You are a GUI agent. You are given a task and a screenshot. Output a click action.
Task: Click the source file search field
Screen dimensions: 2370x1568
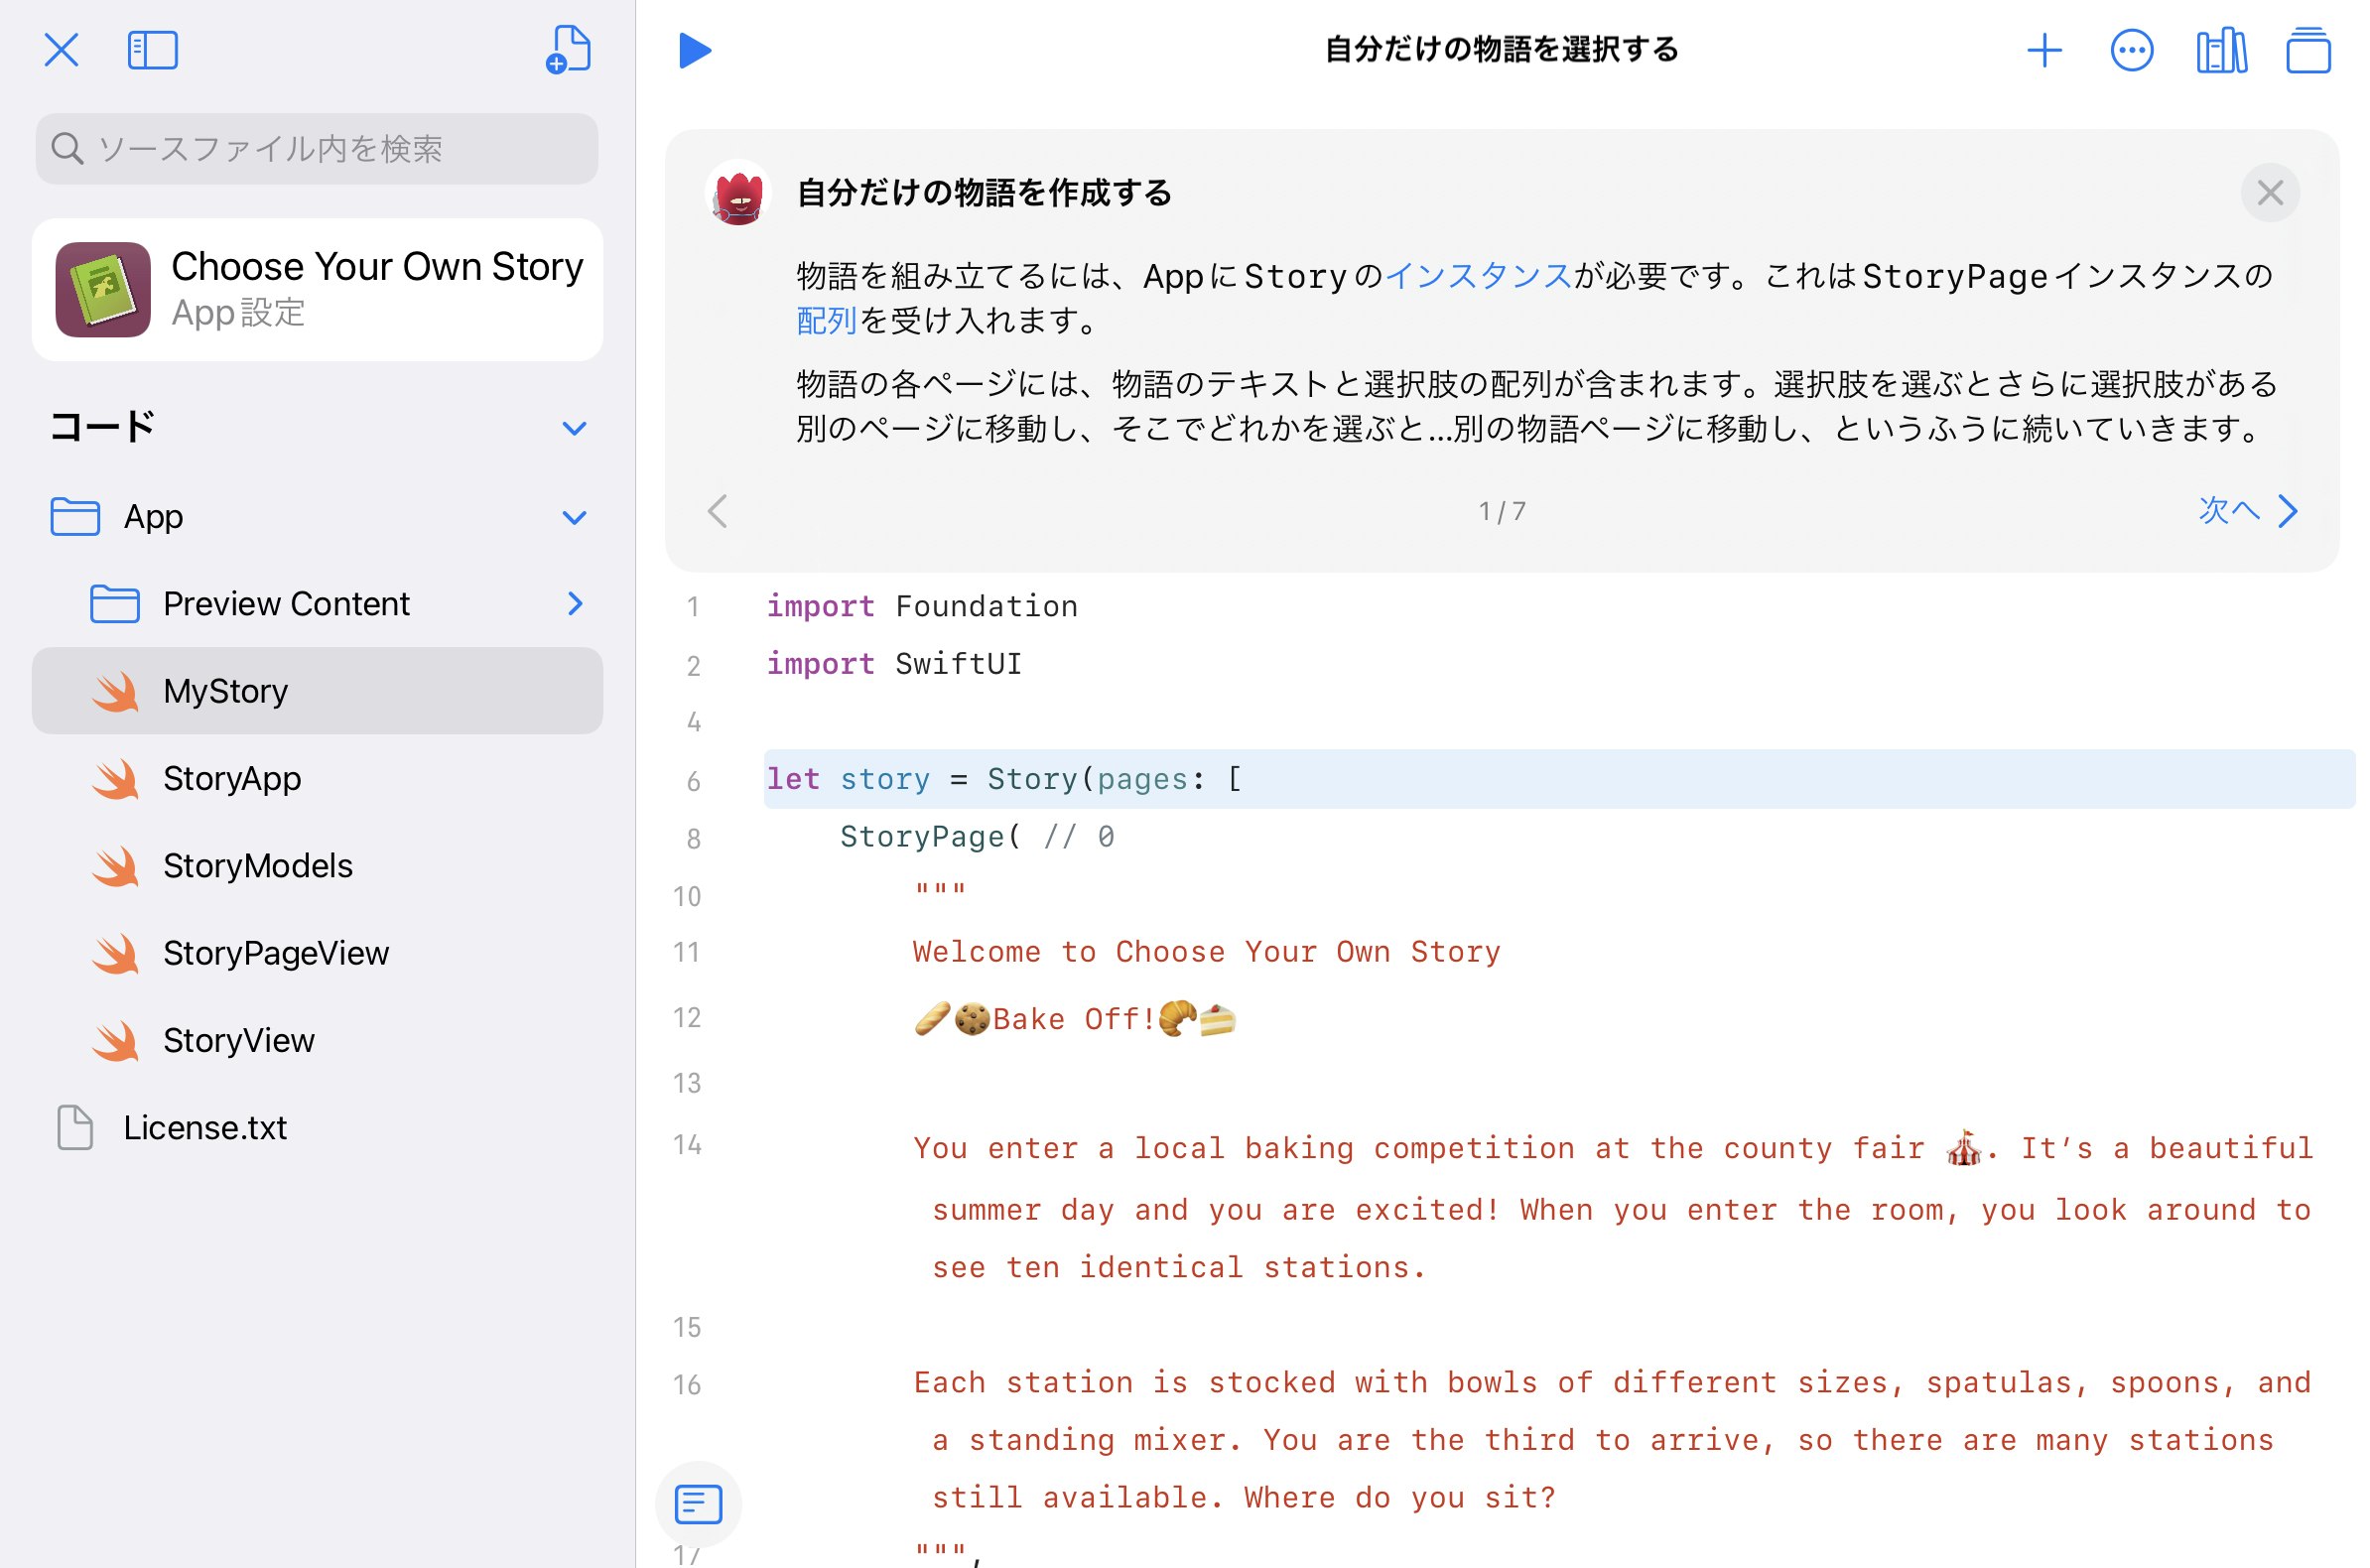click(x=317, y=149)
